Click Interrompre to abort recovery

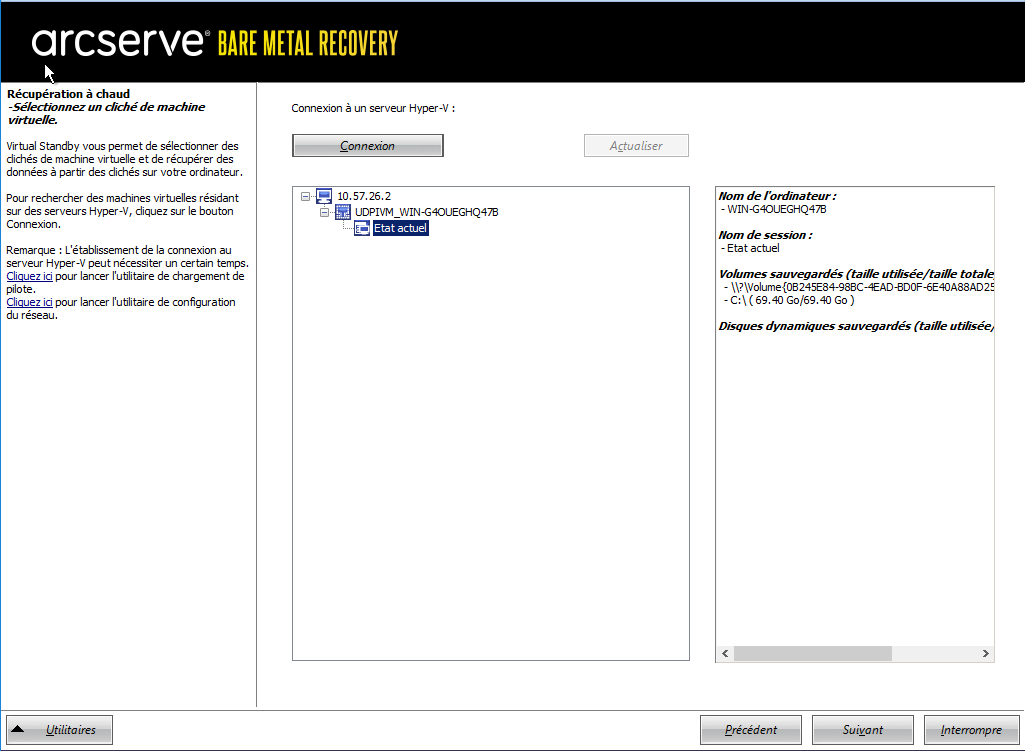971,729
